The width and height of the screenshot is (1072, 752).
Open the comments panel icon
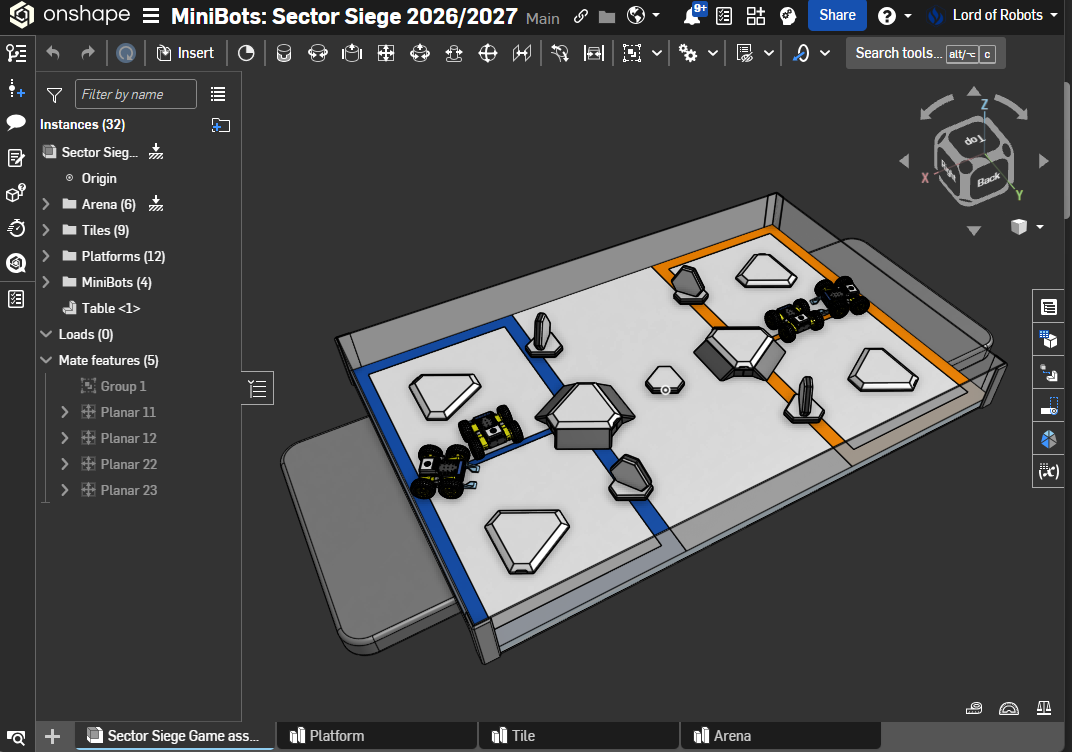16,122
